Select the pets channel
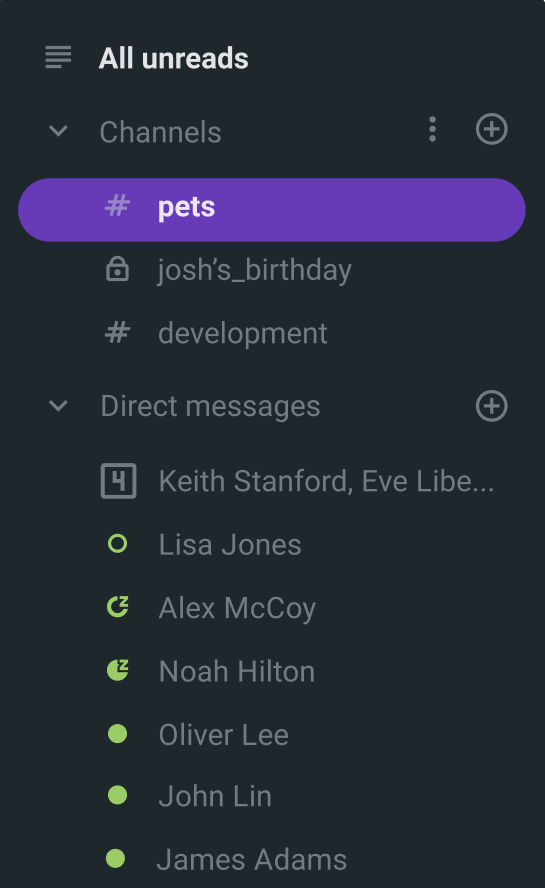 click(272, 210)
